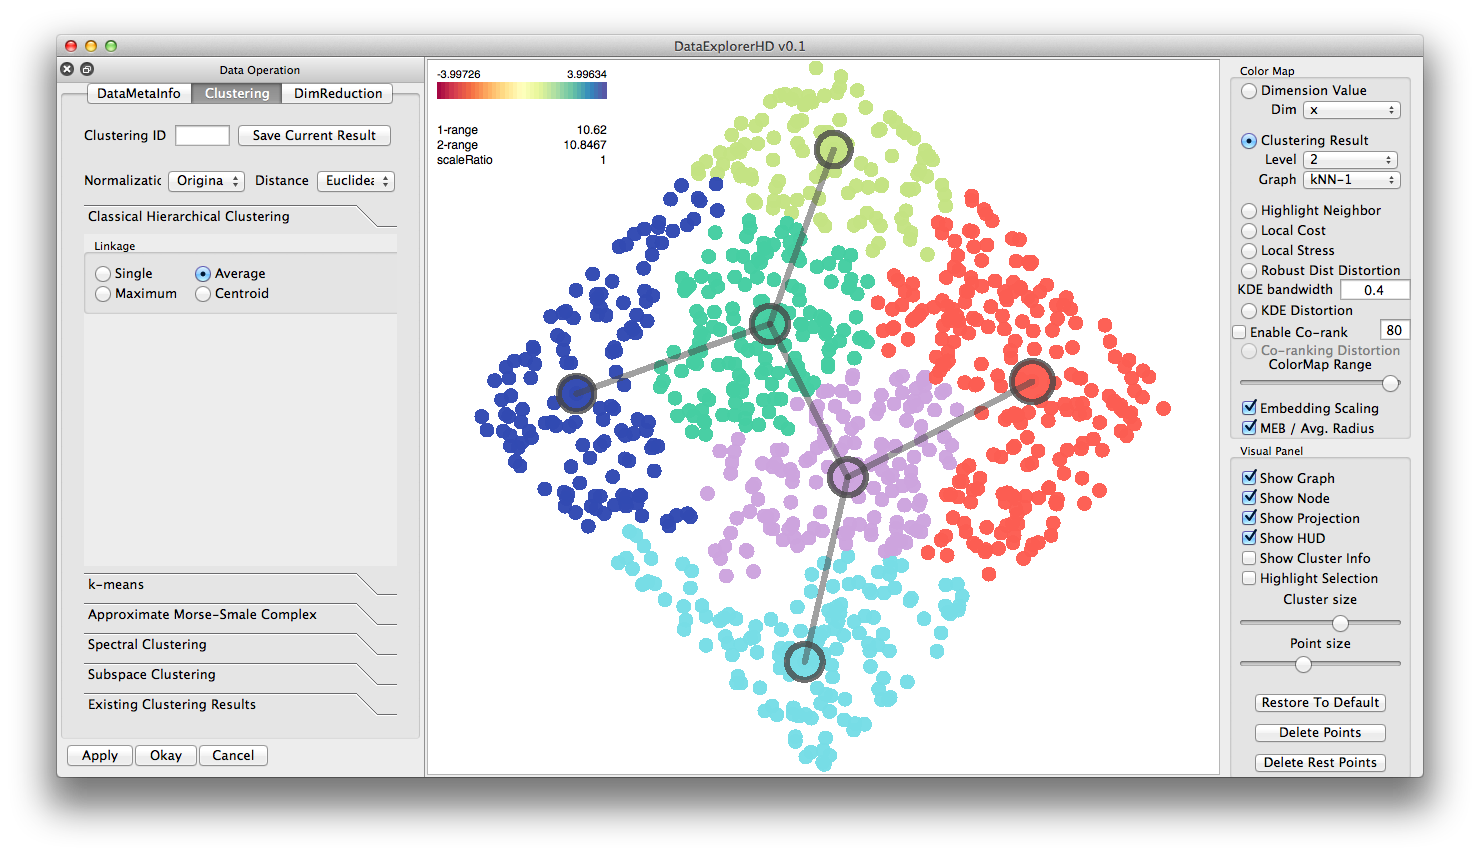Toggle MEB / Avg. Radius checkbox

tap(1249, 428)
